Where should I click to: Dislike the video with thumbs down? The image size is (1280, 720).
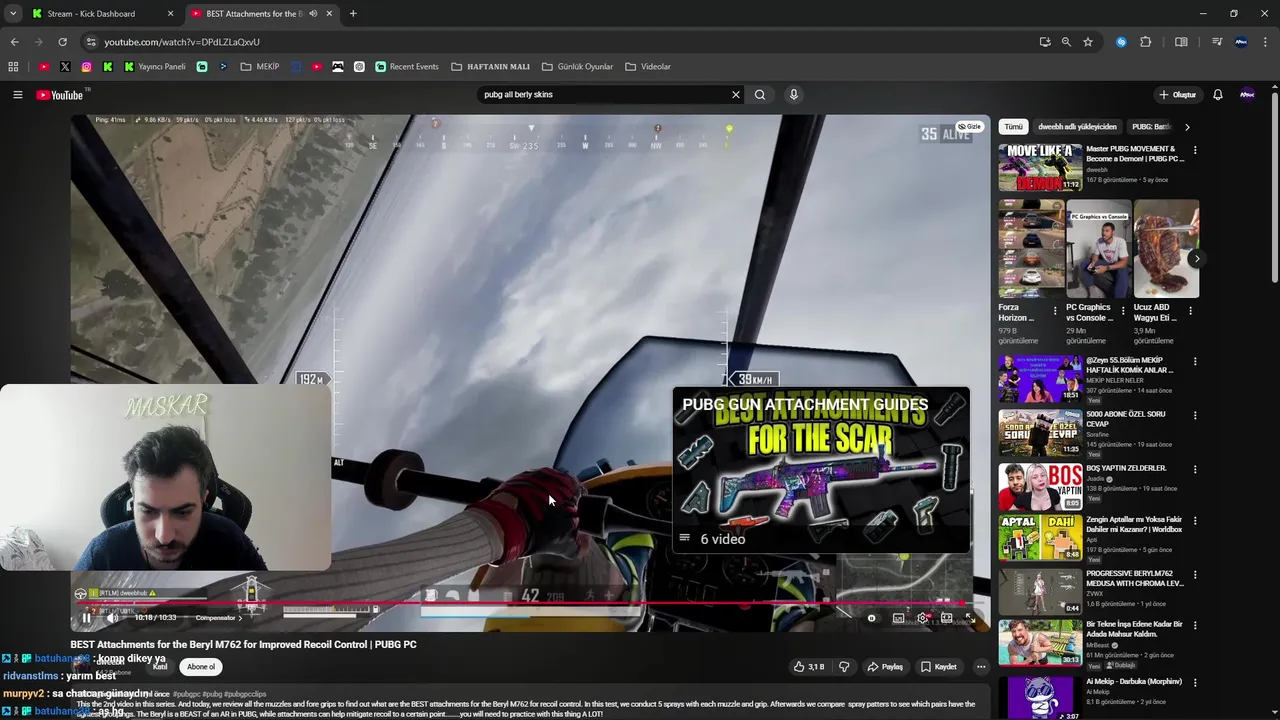click(x=844, y=667)
